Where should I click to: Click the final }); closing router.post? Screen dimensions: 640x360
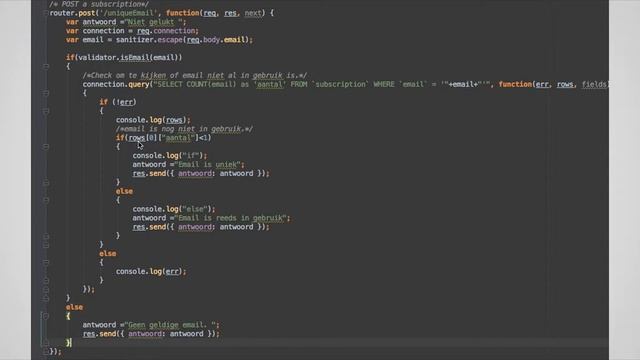tap(55, 351)
